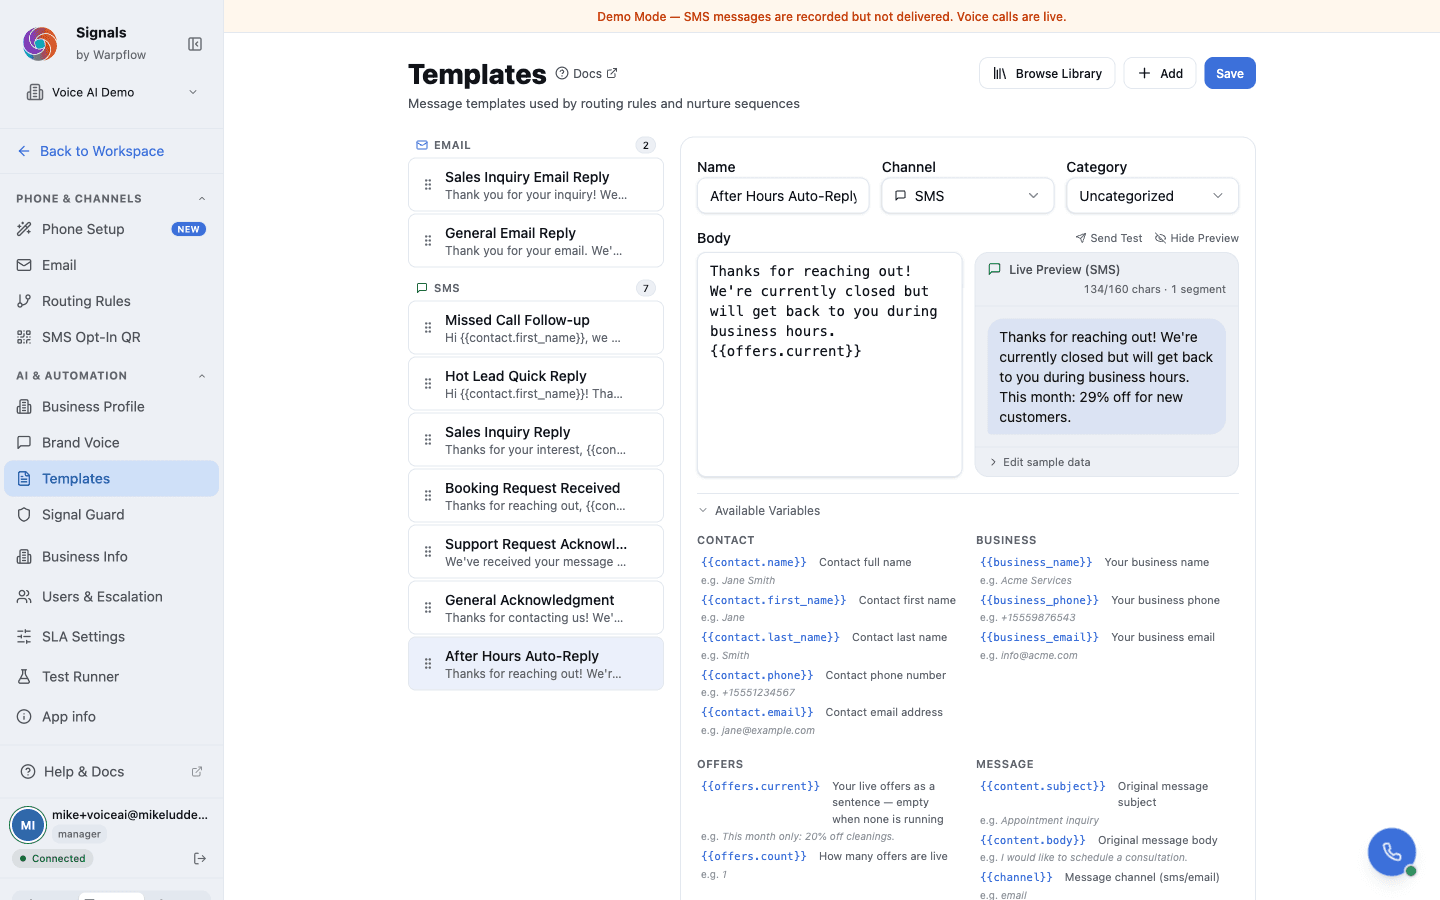Insert the {{contact.first_name}} variable

(x=773, y=600)
